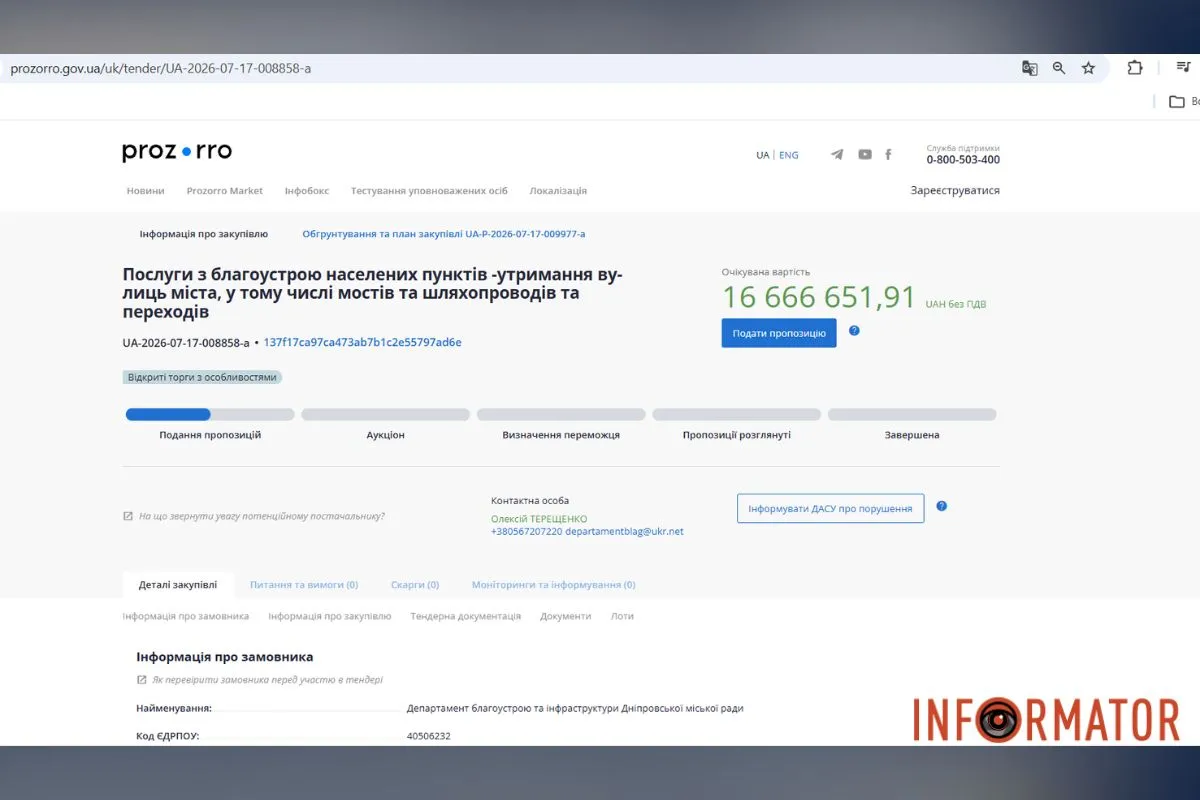Click tender ID UA-2026-07-17-008858-a text

pyautogui.click(x=186, y=342)
